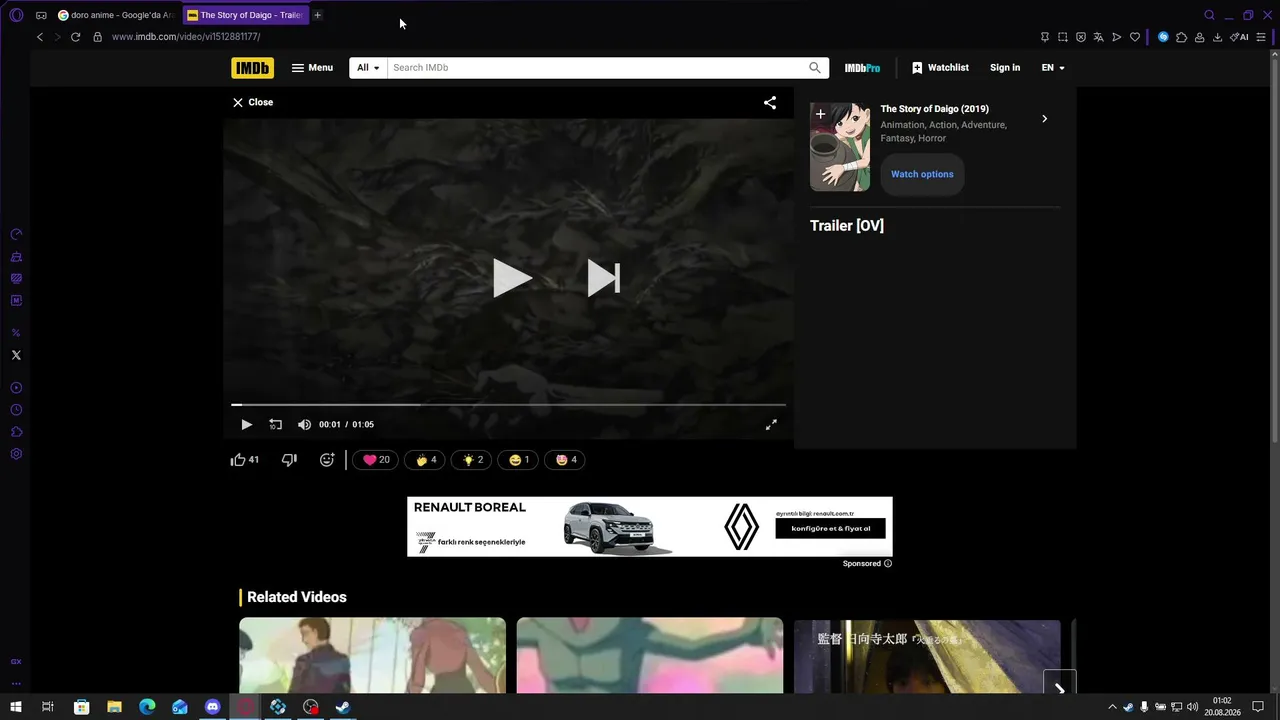Screen dimensions: 1280x720
Task: Play the trailer with the large play button
Action: click(512, 278)
